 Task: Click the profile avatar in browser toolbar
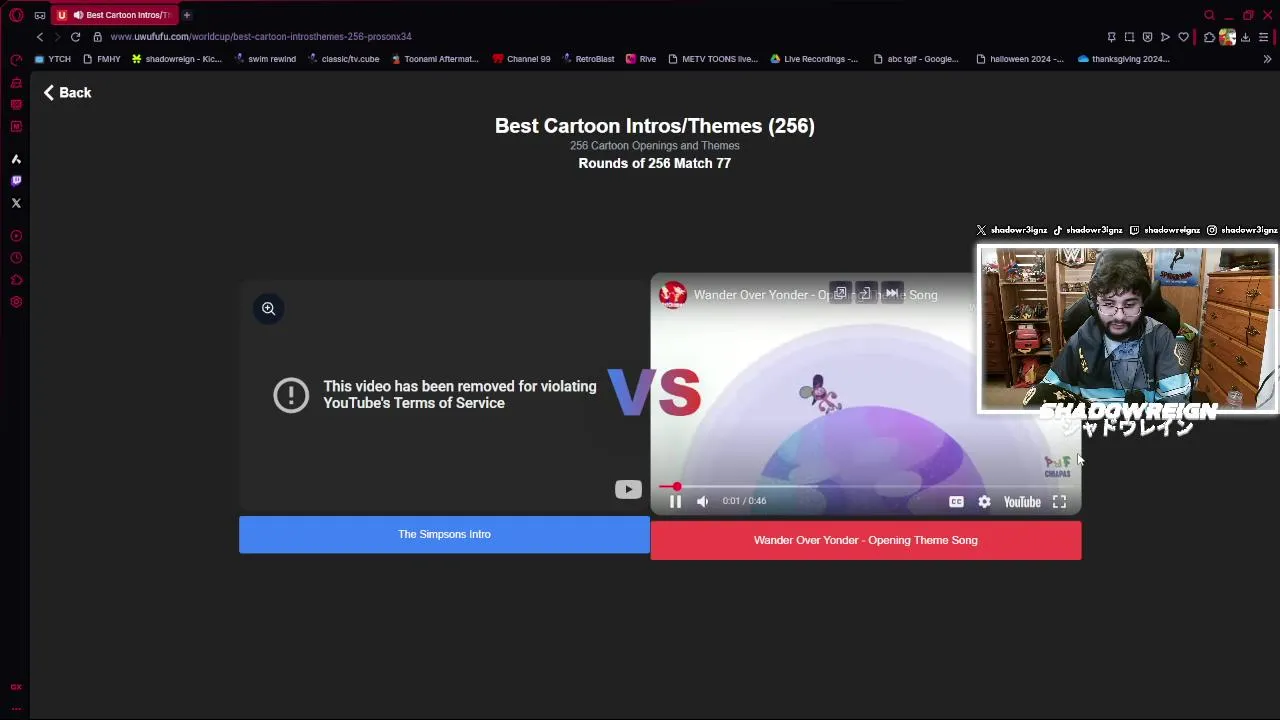click(x=1227, y=37)
